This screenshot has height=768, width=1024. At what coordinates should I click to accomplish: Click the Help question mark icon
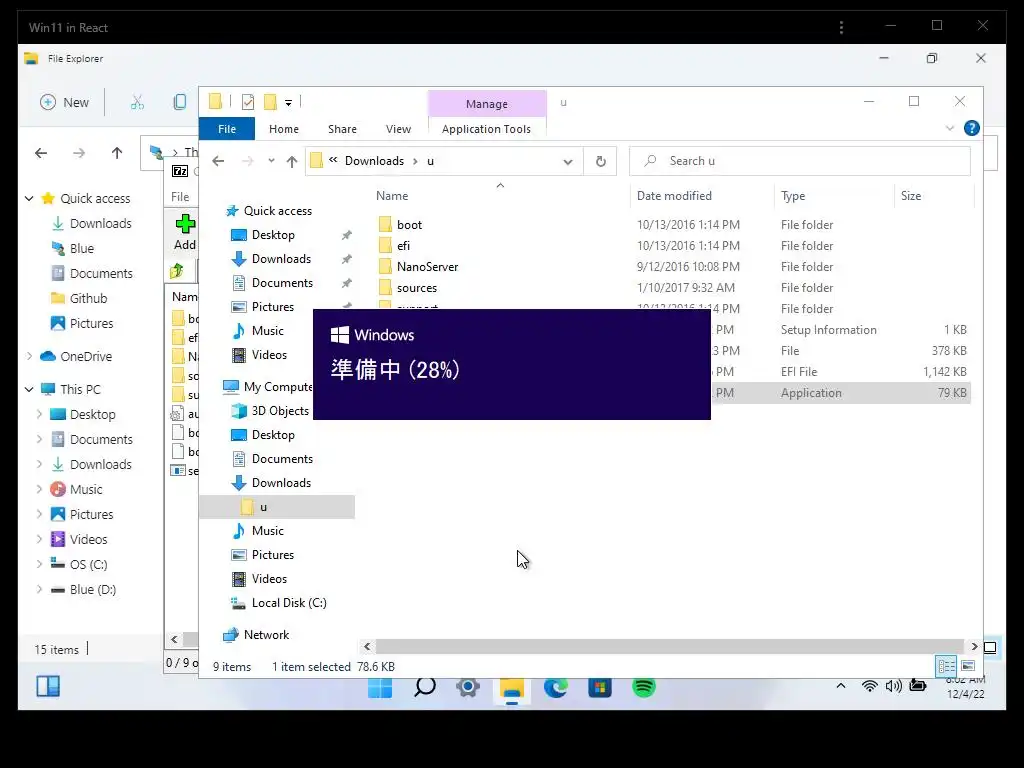click(x=972, y=128)
